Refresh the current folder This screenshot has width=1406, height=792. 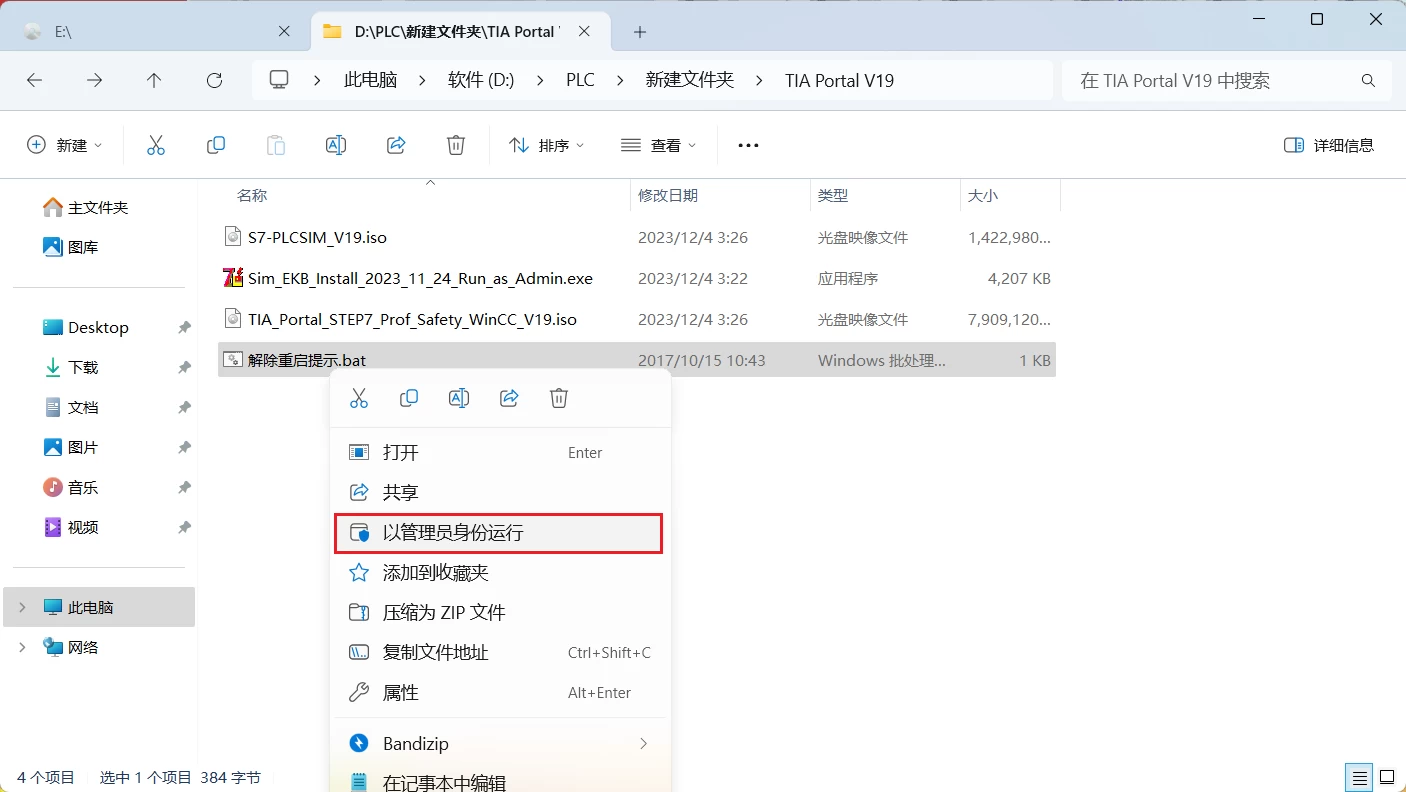pyautogui.click(x=214, y=80)
